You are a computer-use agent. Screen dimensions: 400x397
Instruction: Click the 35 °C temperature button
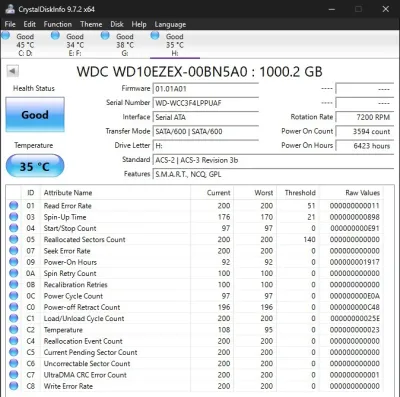point(35,166)
